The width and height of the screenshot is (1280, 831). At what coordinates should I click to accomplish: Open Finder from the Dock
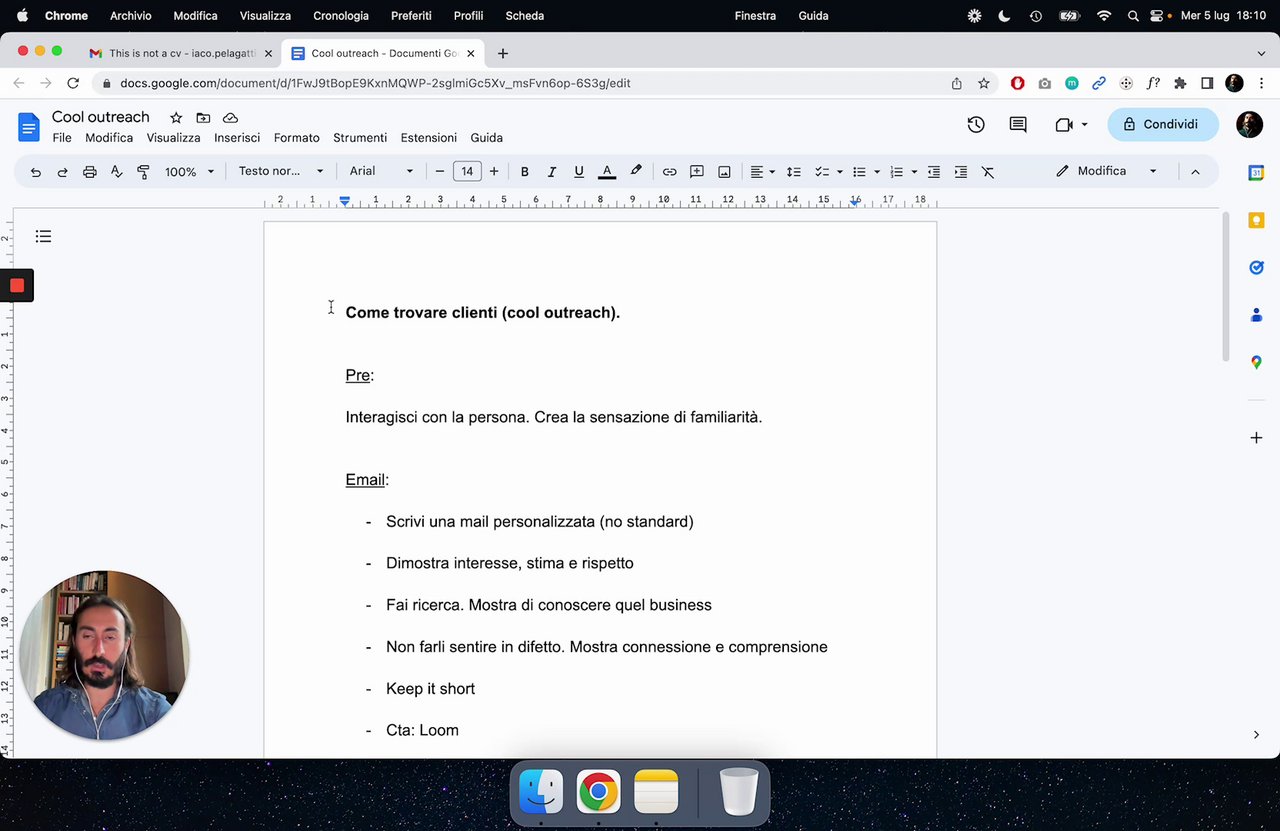click(540, 793)
